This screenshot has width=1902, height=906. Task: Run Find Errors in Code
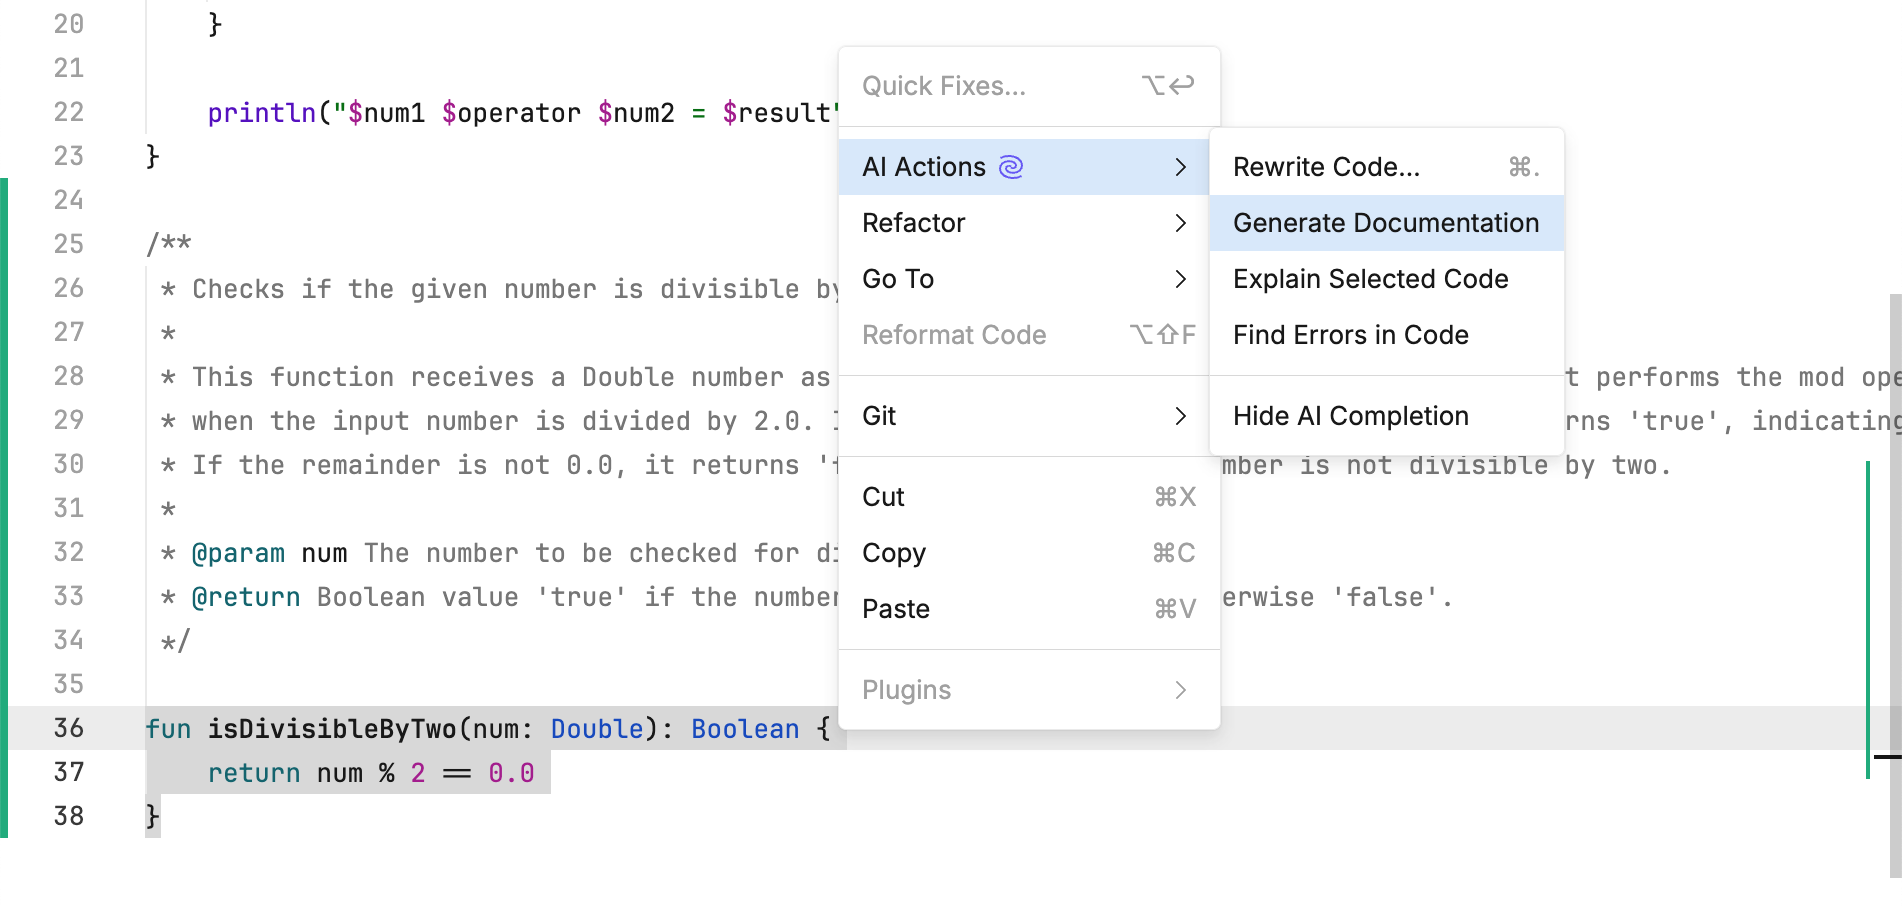point(1351,335)
